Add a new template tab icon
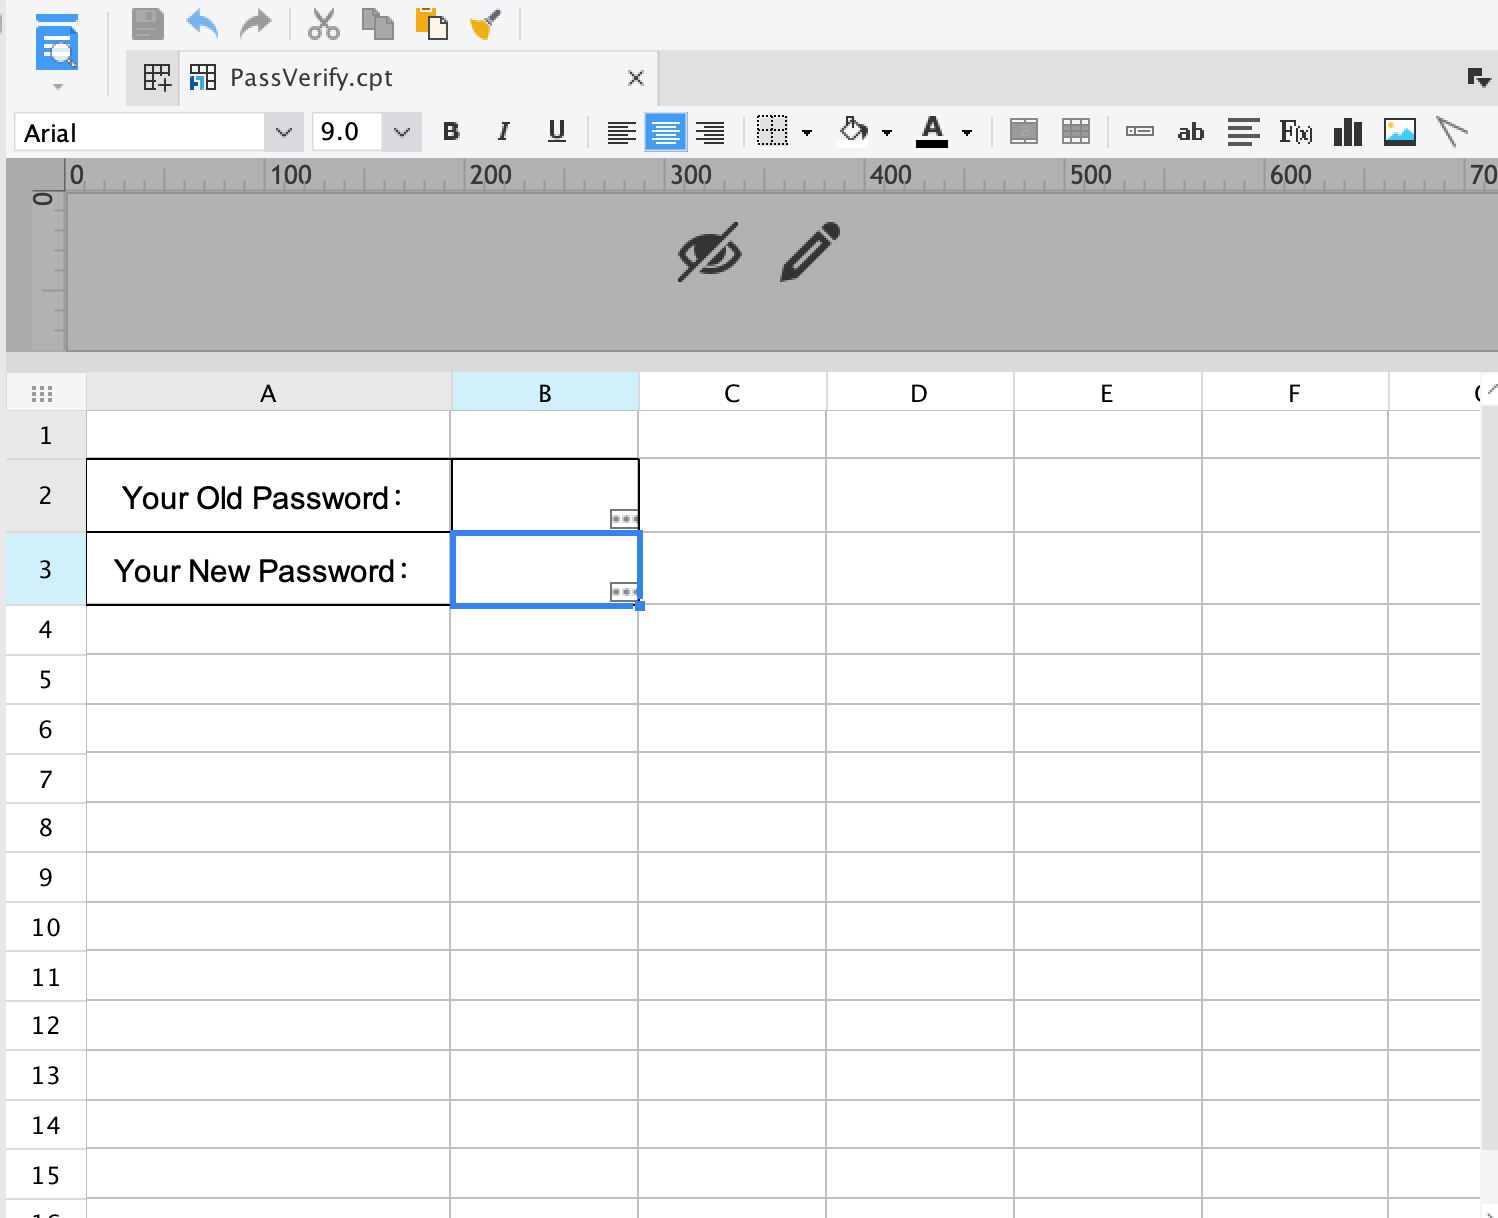 157,77
